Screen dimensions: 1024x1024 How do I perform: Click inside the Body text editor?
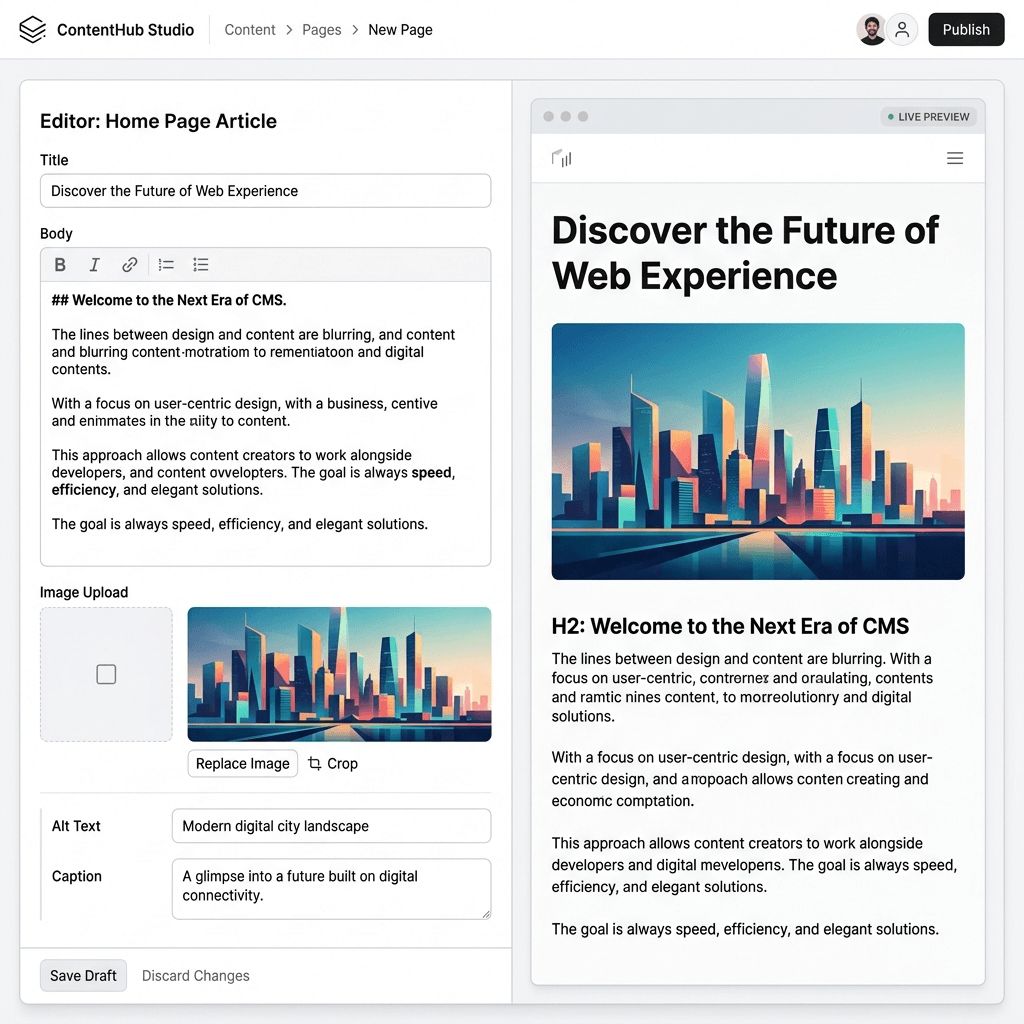265,423
